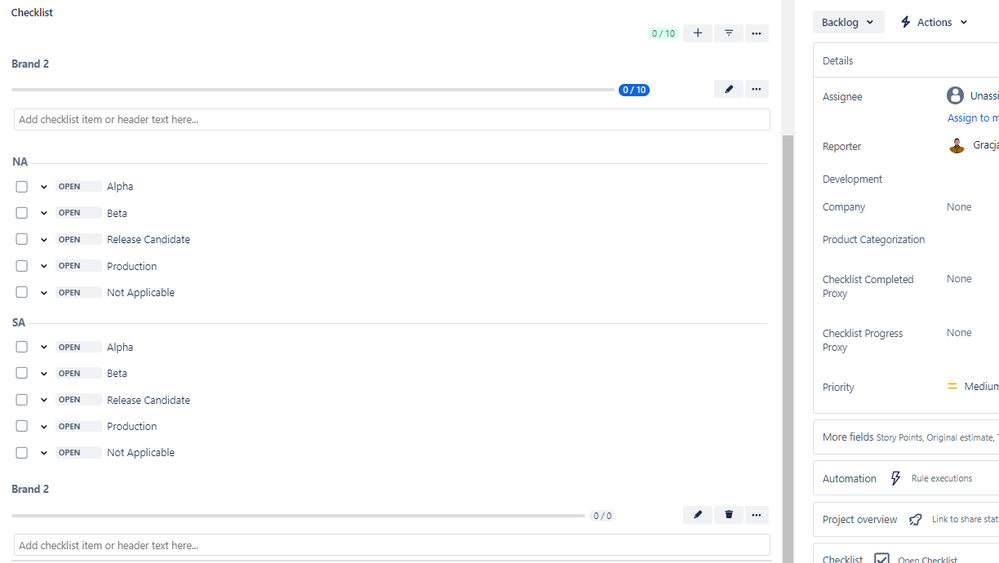
Task: Edit the second Brand 2 checklist with pencil icon
Action: pos(698,515)
